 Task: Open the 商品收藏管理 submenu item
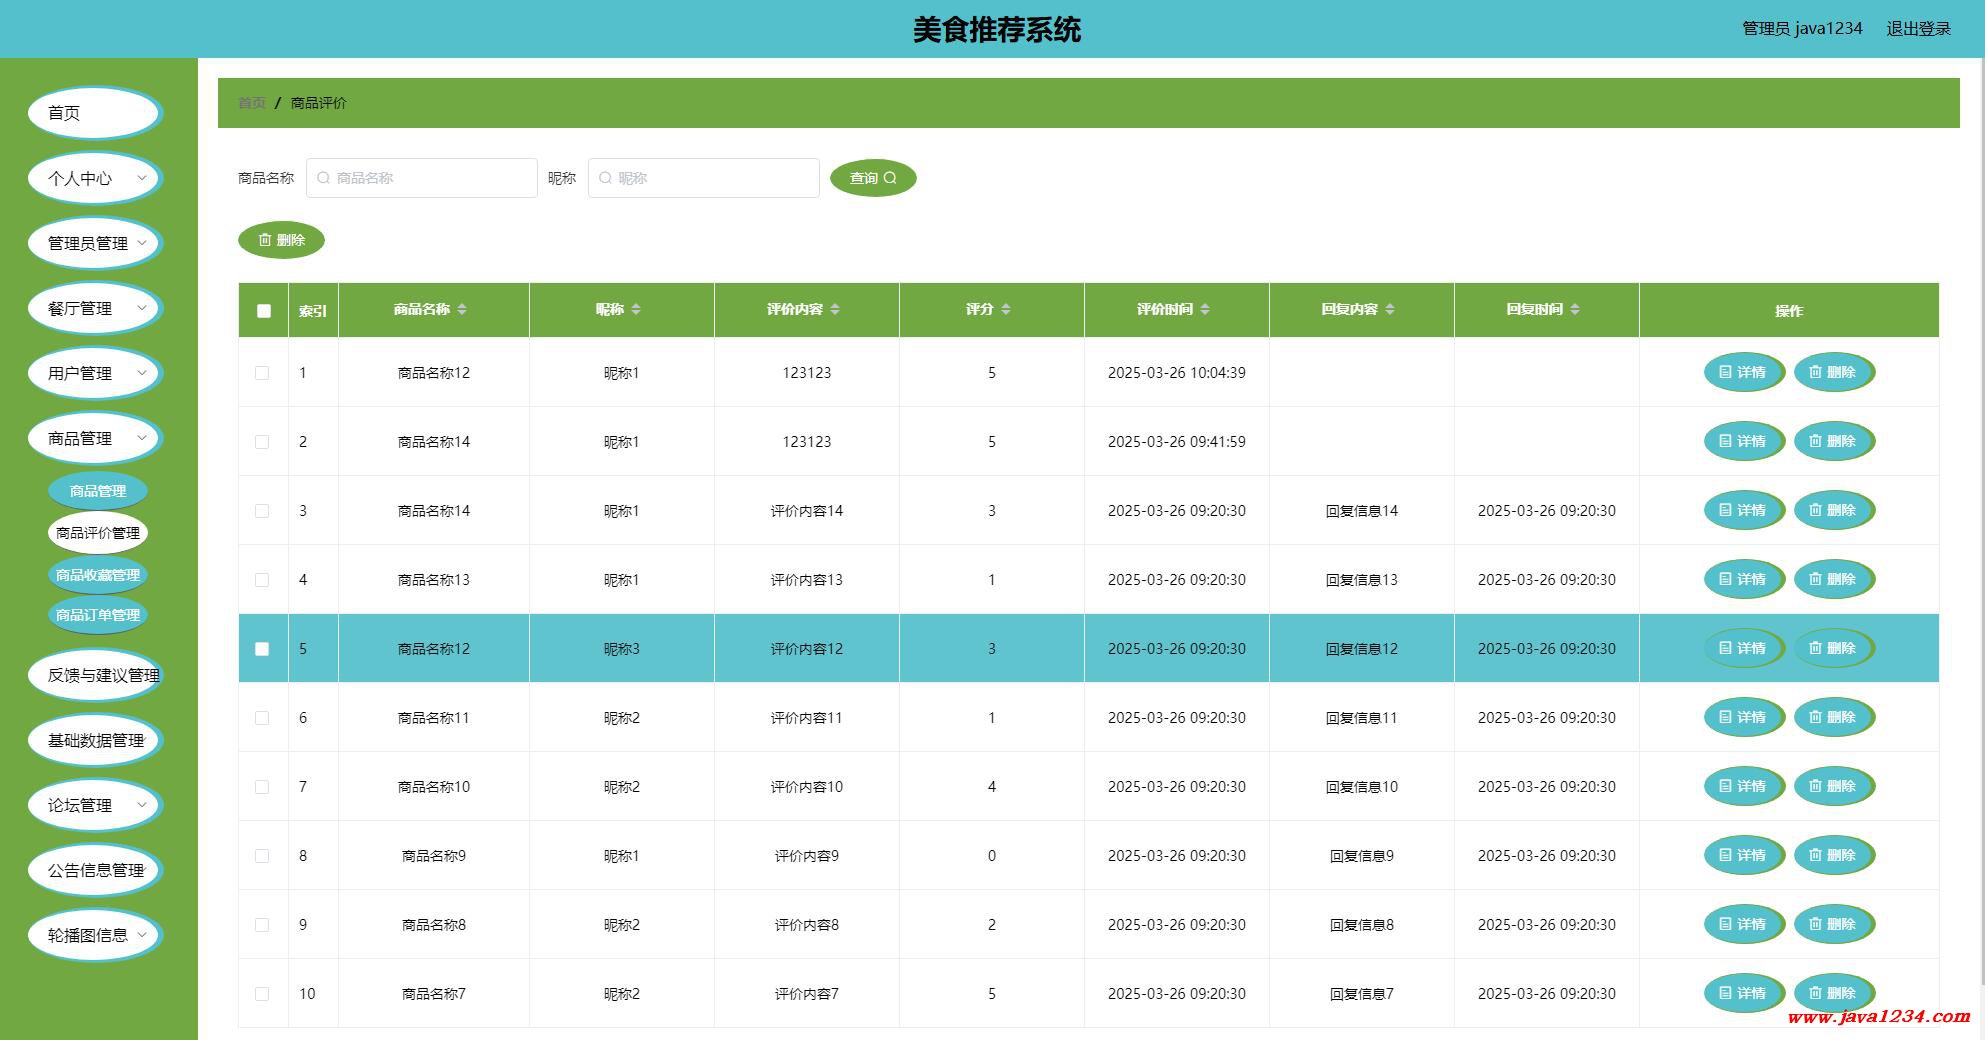[x=98, y=575]
